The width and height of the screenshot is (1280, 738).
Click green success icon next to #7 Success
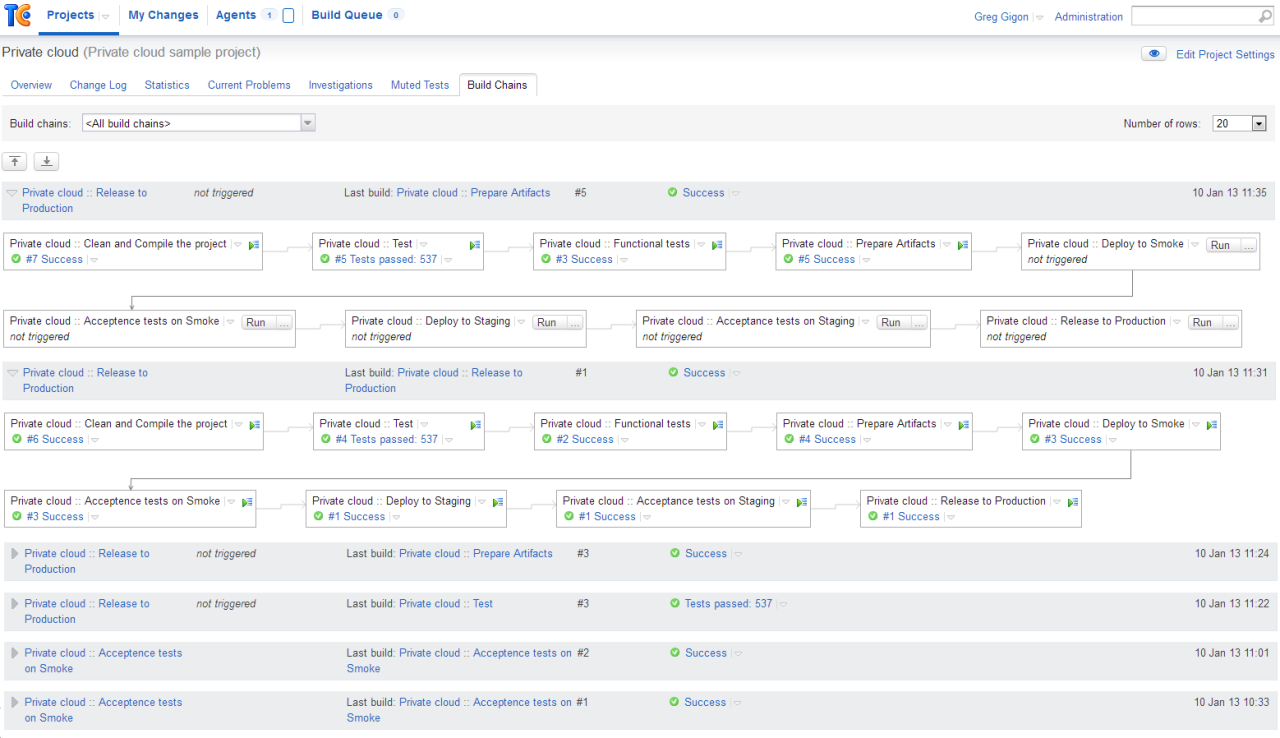tap(16, 260)
